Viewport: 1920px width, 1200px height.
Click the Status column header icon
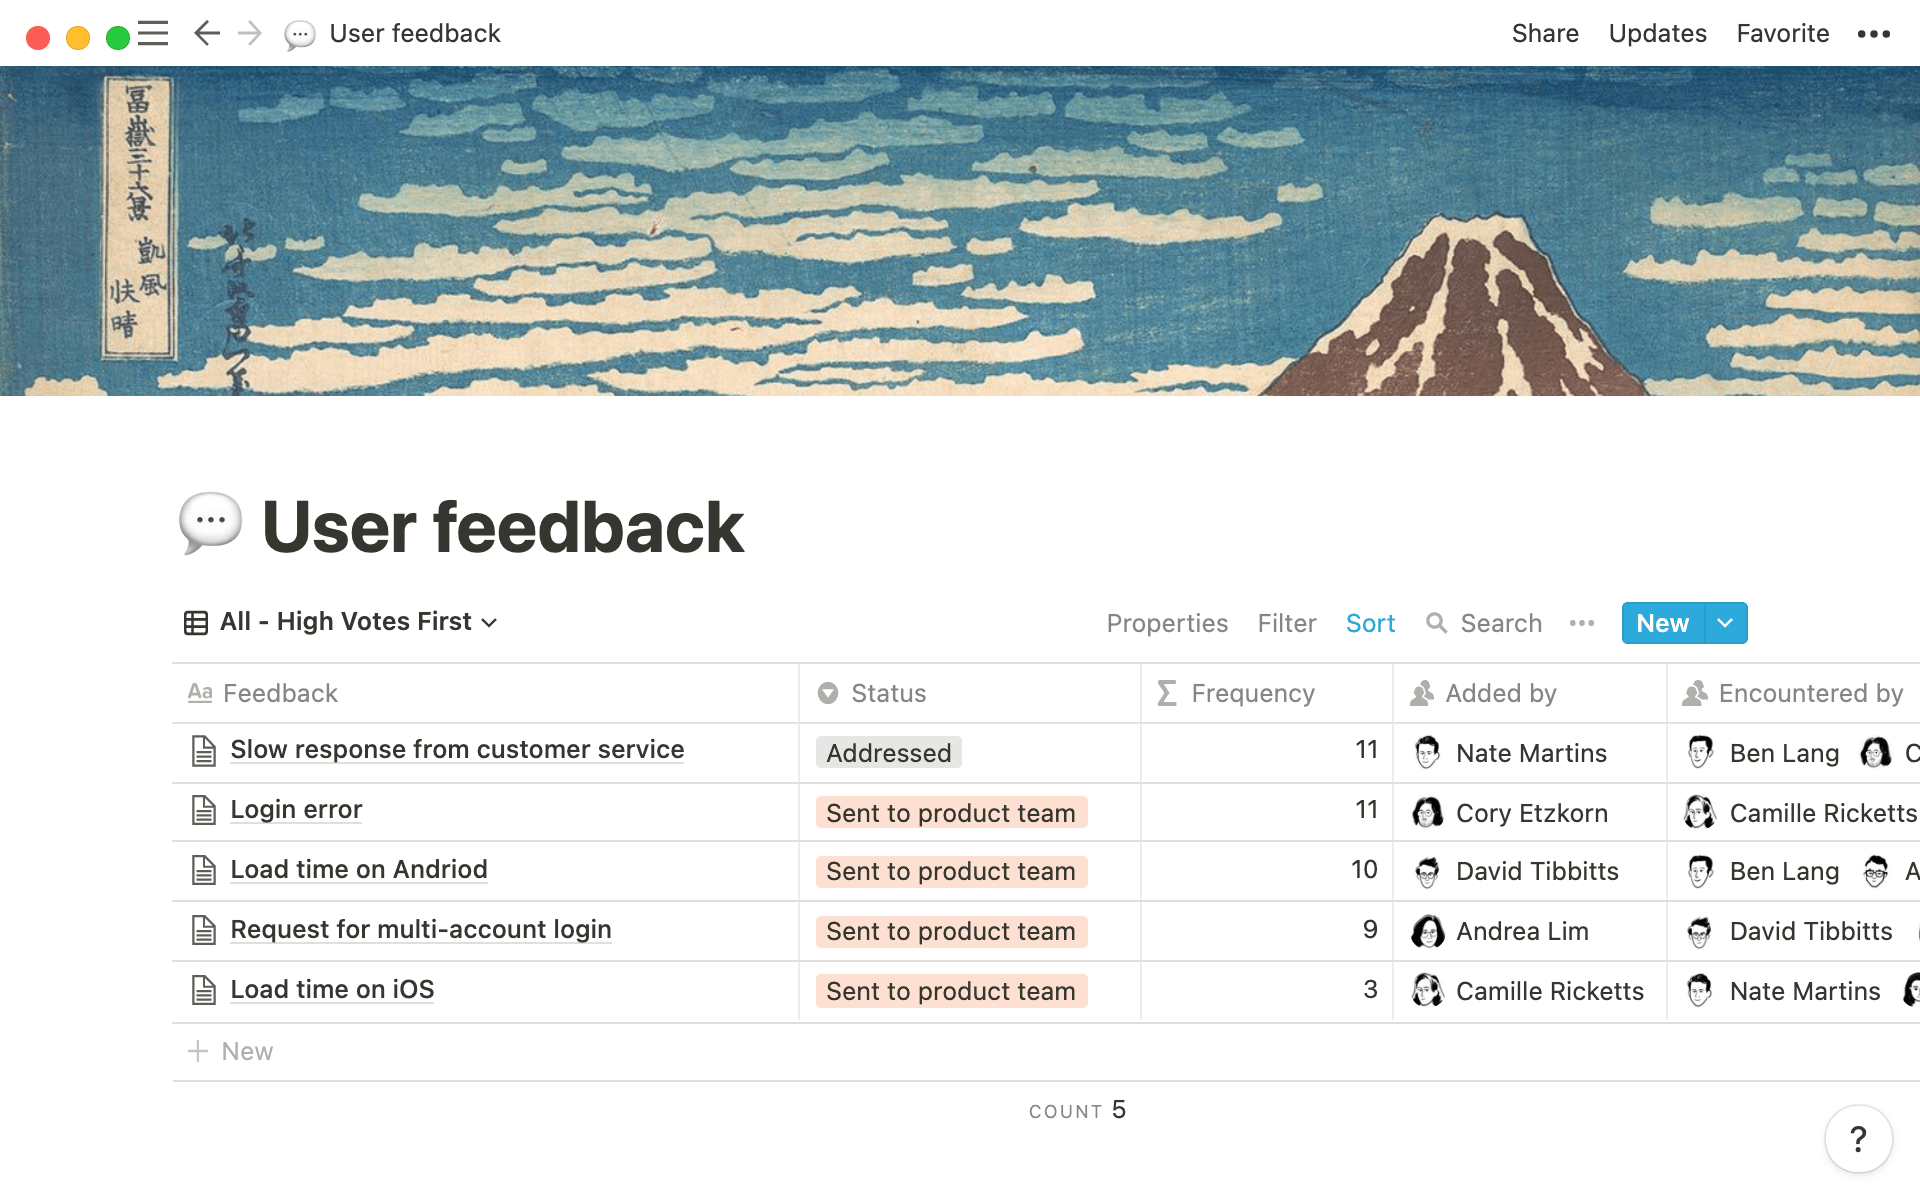click(x=828, y=692)
